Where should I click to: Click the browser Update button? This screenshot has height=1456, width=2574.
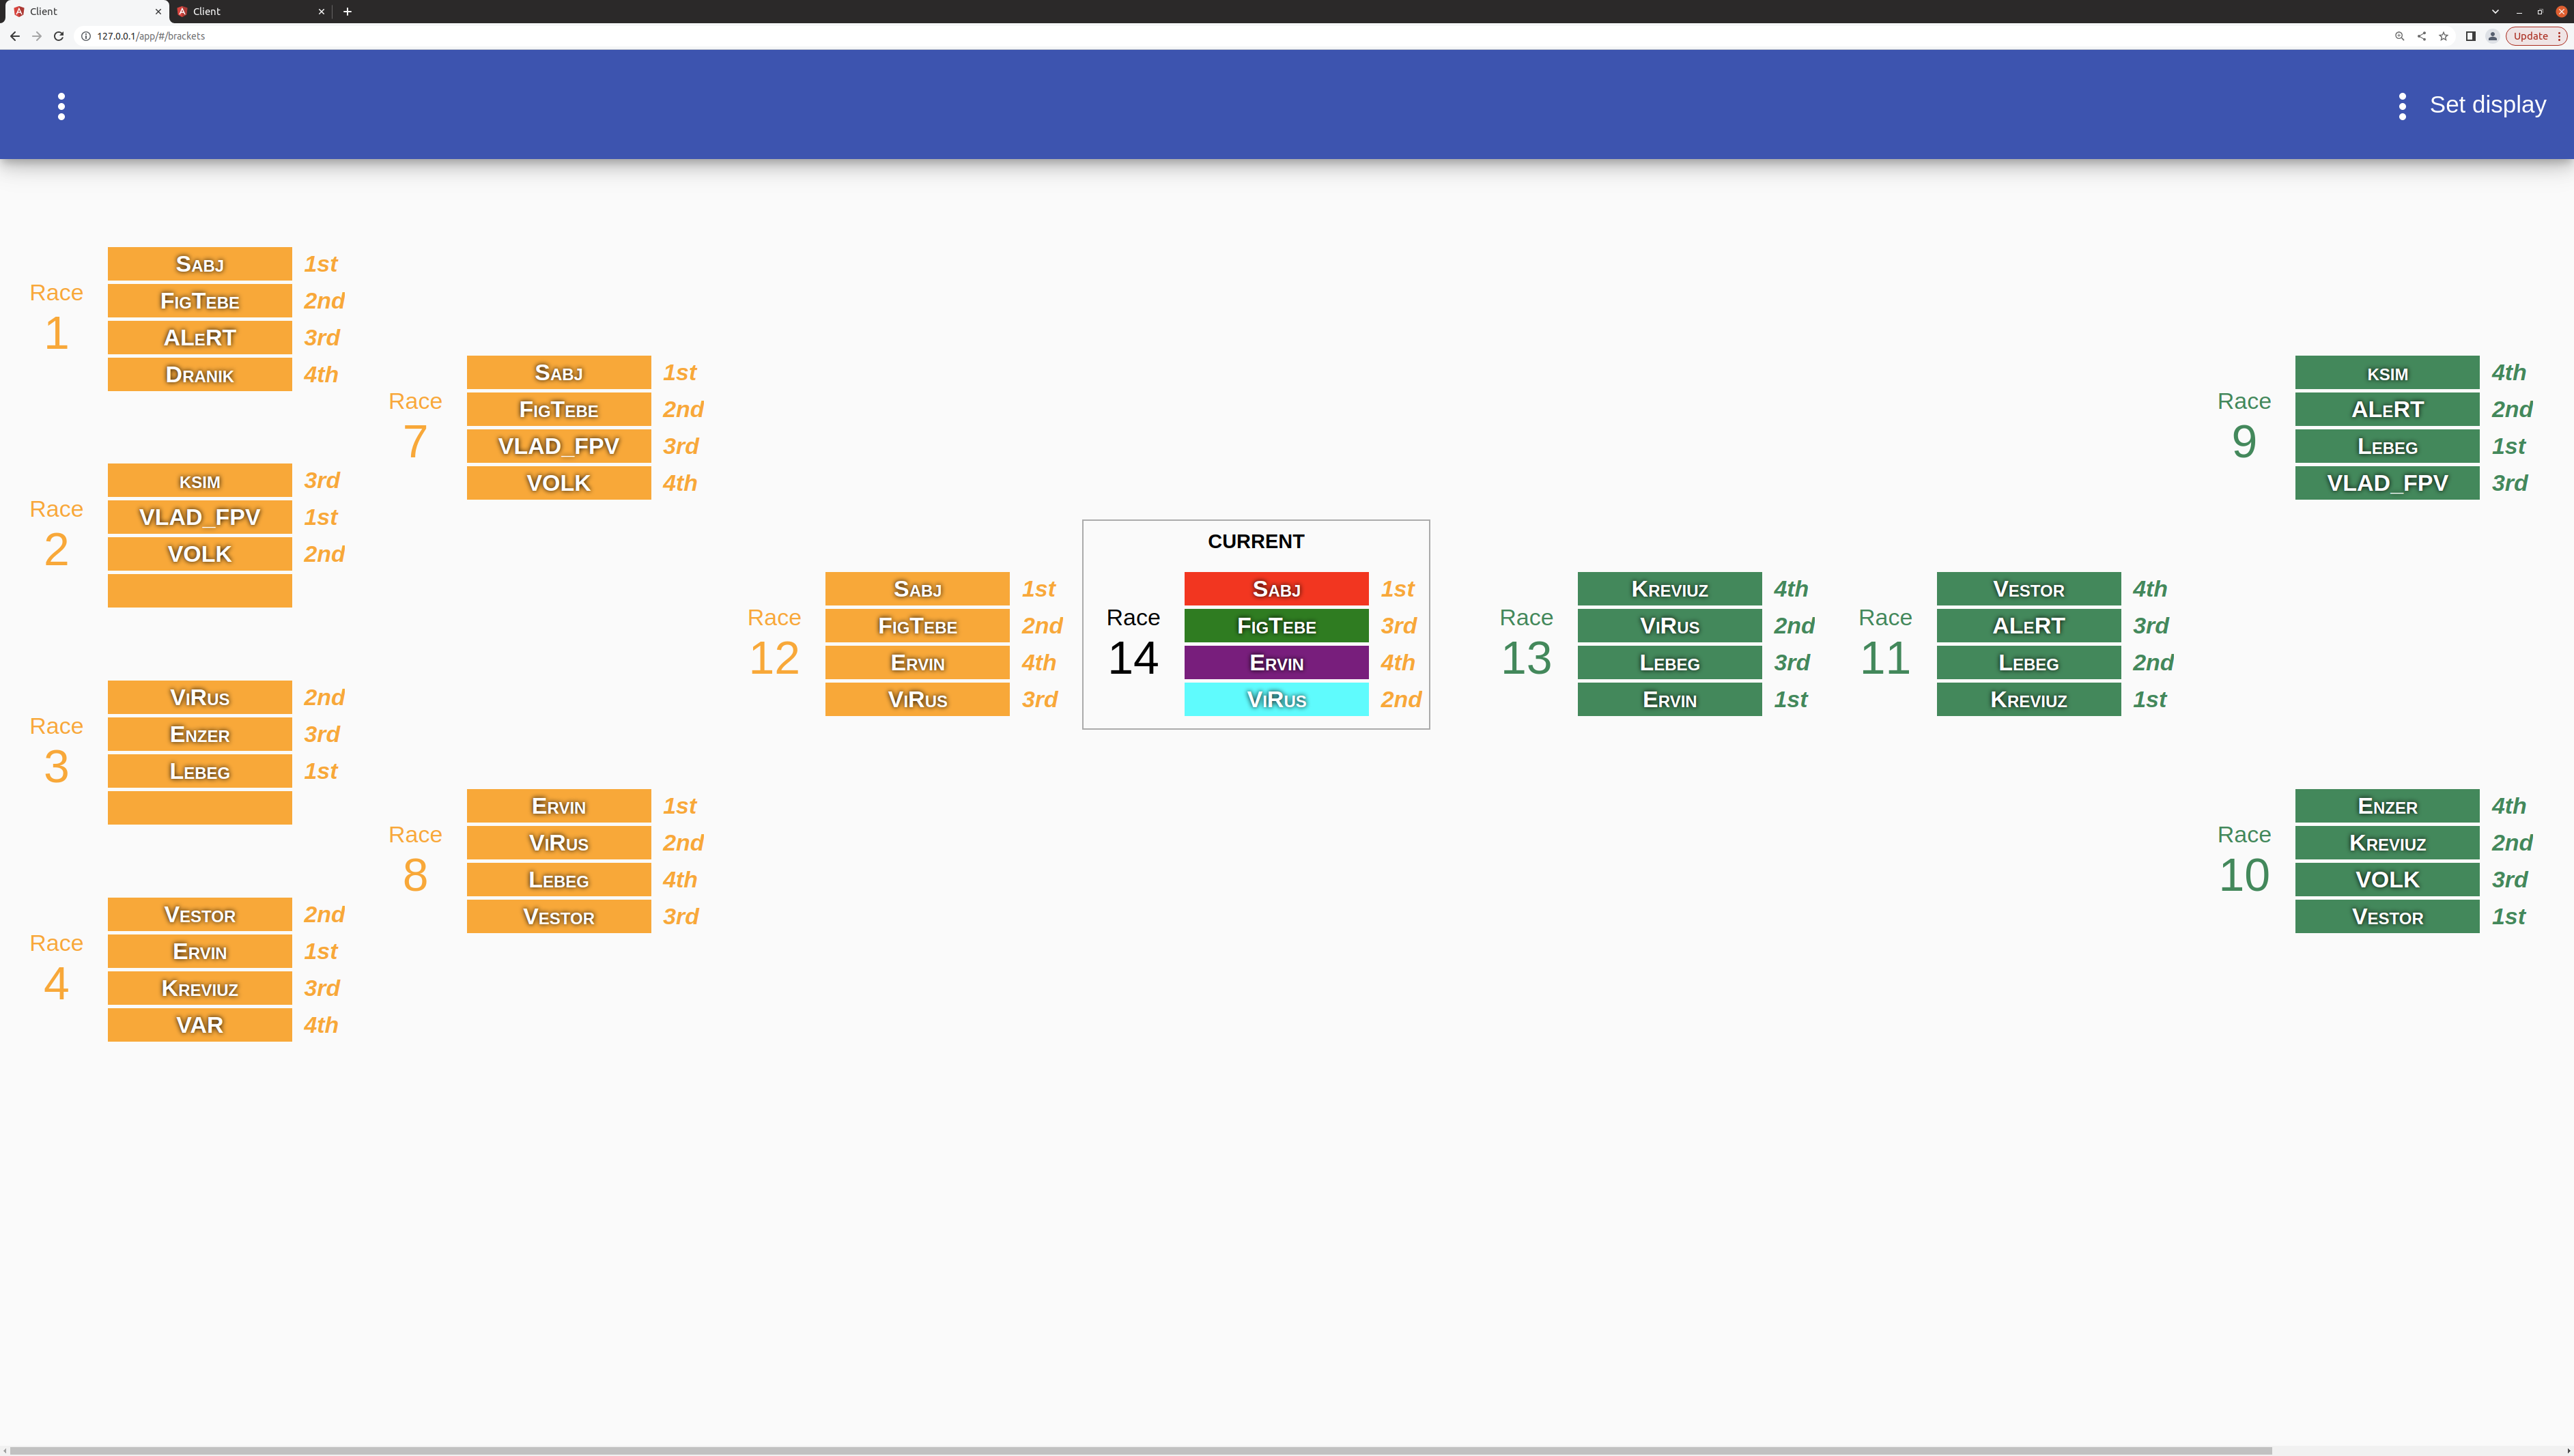tap(2531, 36)
